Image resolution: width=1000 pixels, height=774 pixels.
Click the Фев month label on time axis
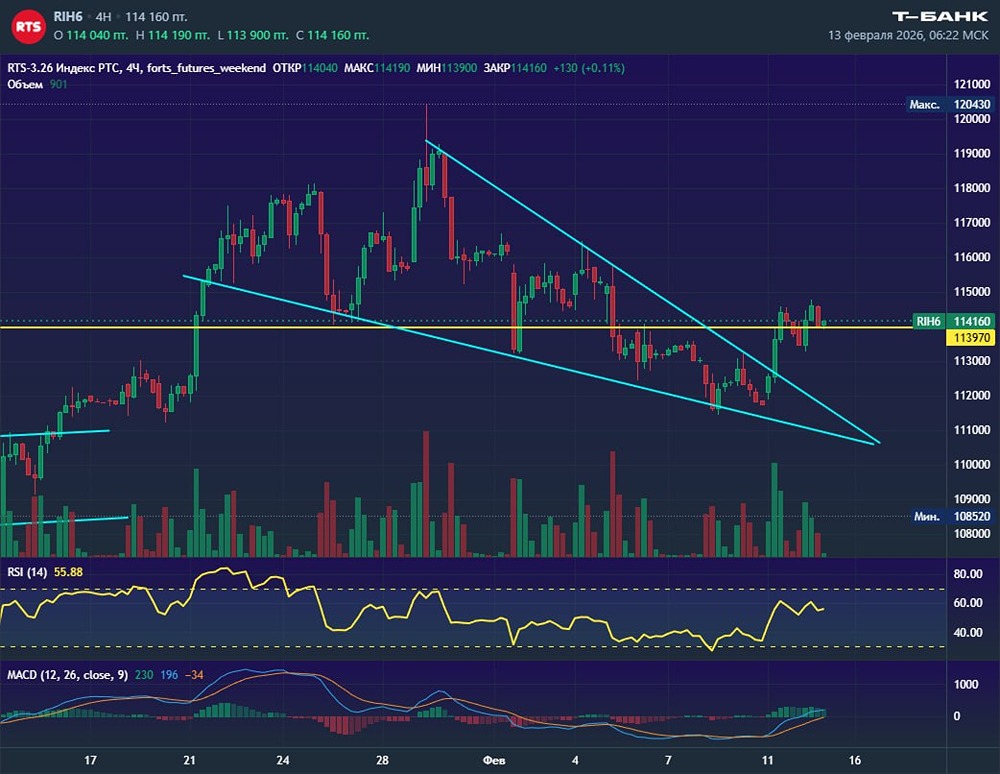[494, 760]
